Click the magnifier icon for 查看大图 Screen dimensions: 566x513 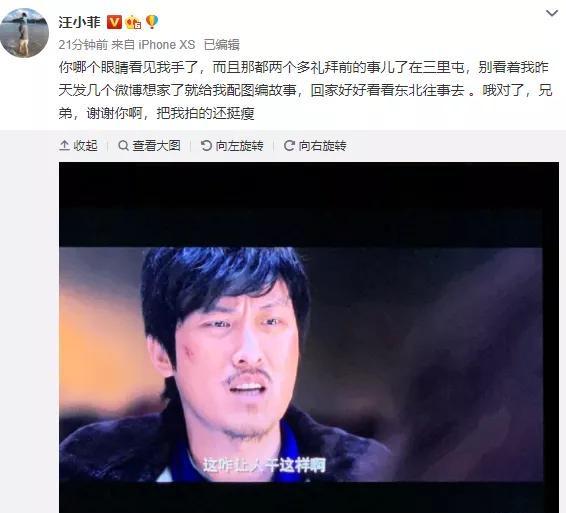coord(123,145)
